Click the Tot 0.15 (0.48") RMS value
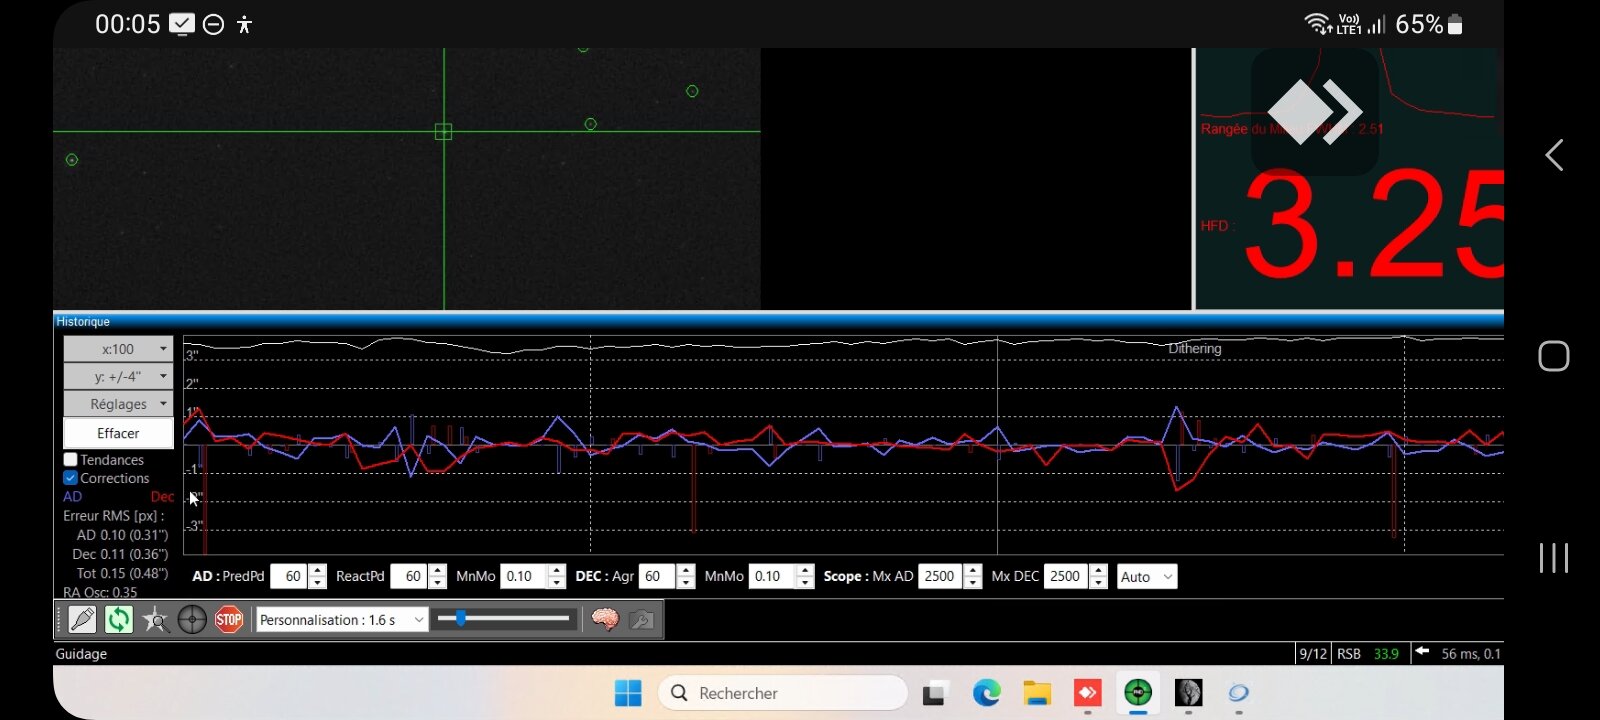1600x720 pixels. point(122,573)
